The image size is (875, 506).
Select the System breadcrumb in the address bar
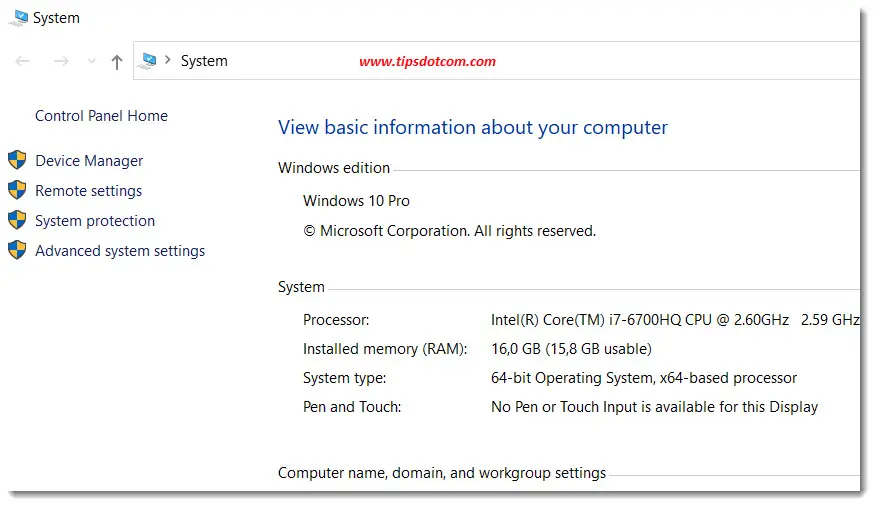(204, 61)
